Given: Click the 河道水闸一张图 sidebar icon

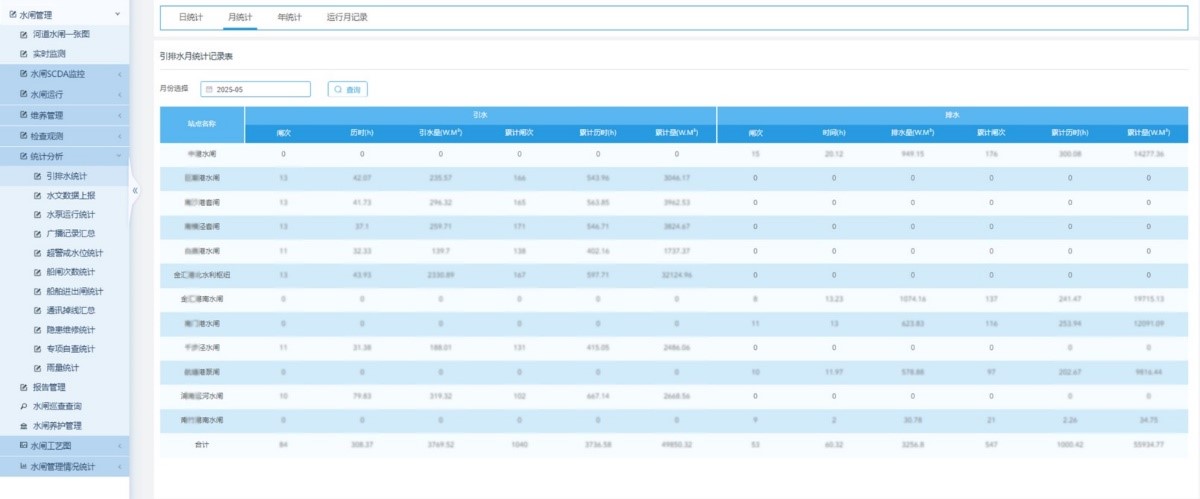Looking at the screenshot, I should 24,34.
